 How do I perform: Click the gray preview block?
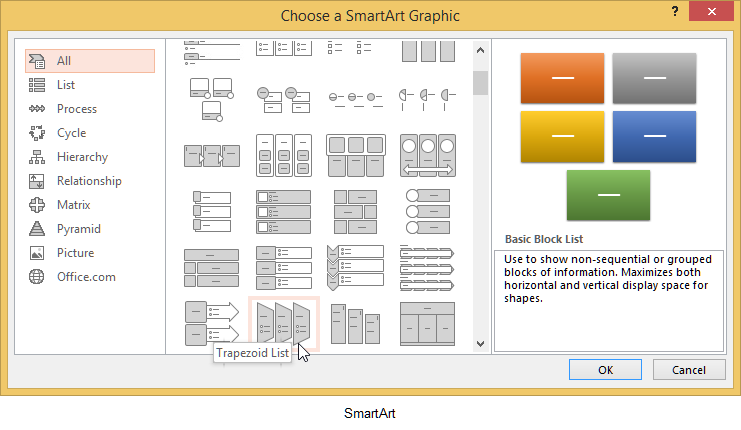tap(655, 78)
